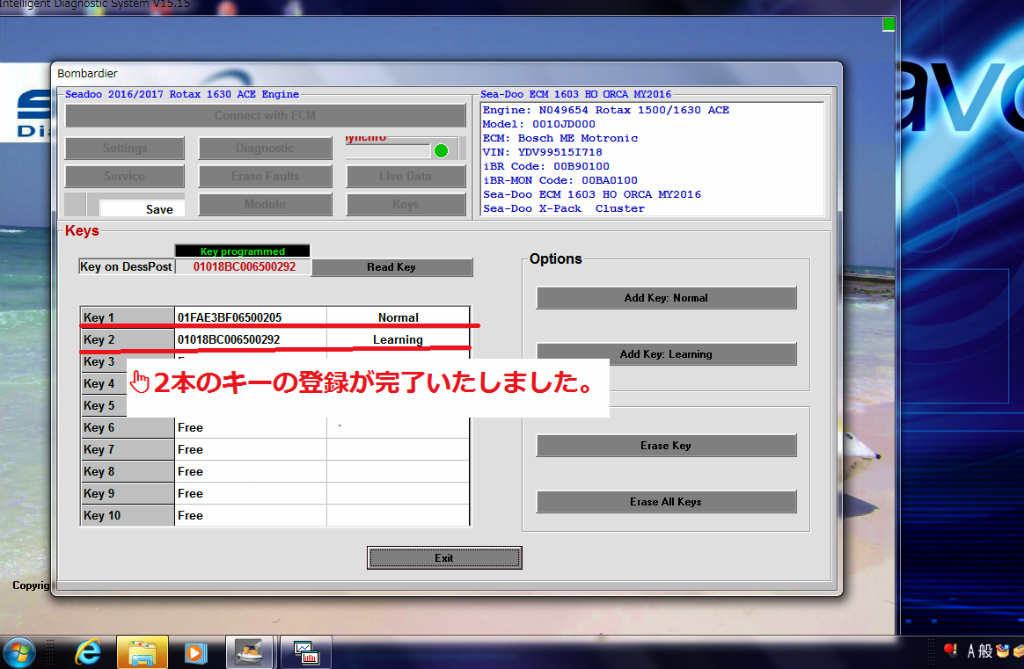The image size is (1024, 669).
Task: Open the chart monitor app on taskbar
Action: [306, 653]
